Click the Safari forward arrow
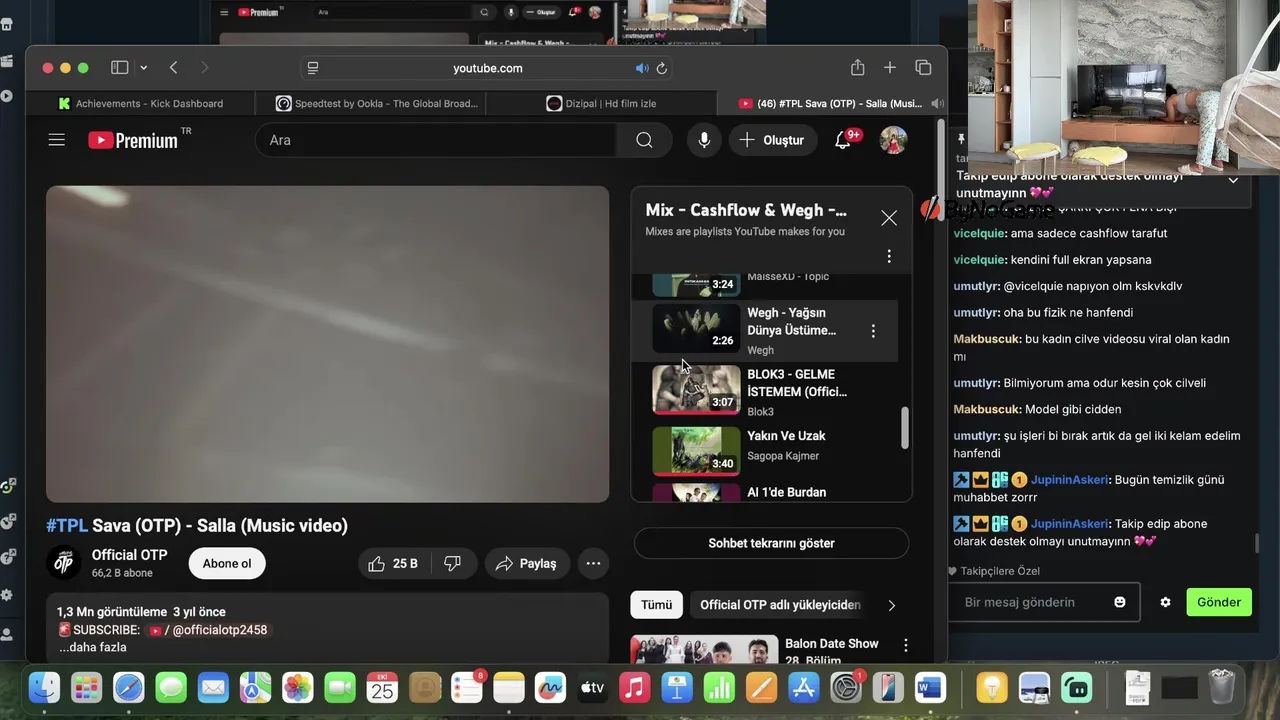Screen dimensions: 1280x720 [x=205, y=68]
